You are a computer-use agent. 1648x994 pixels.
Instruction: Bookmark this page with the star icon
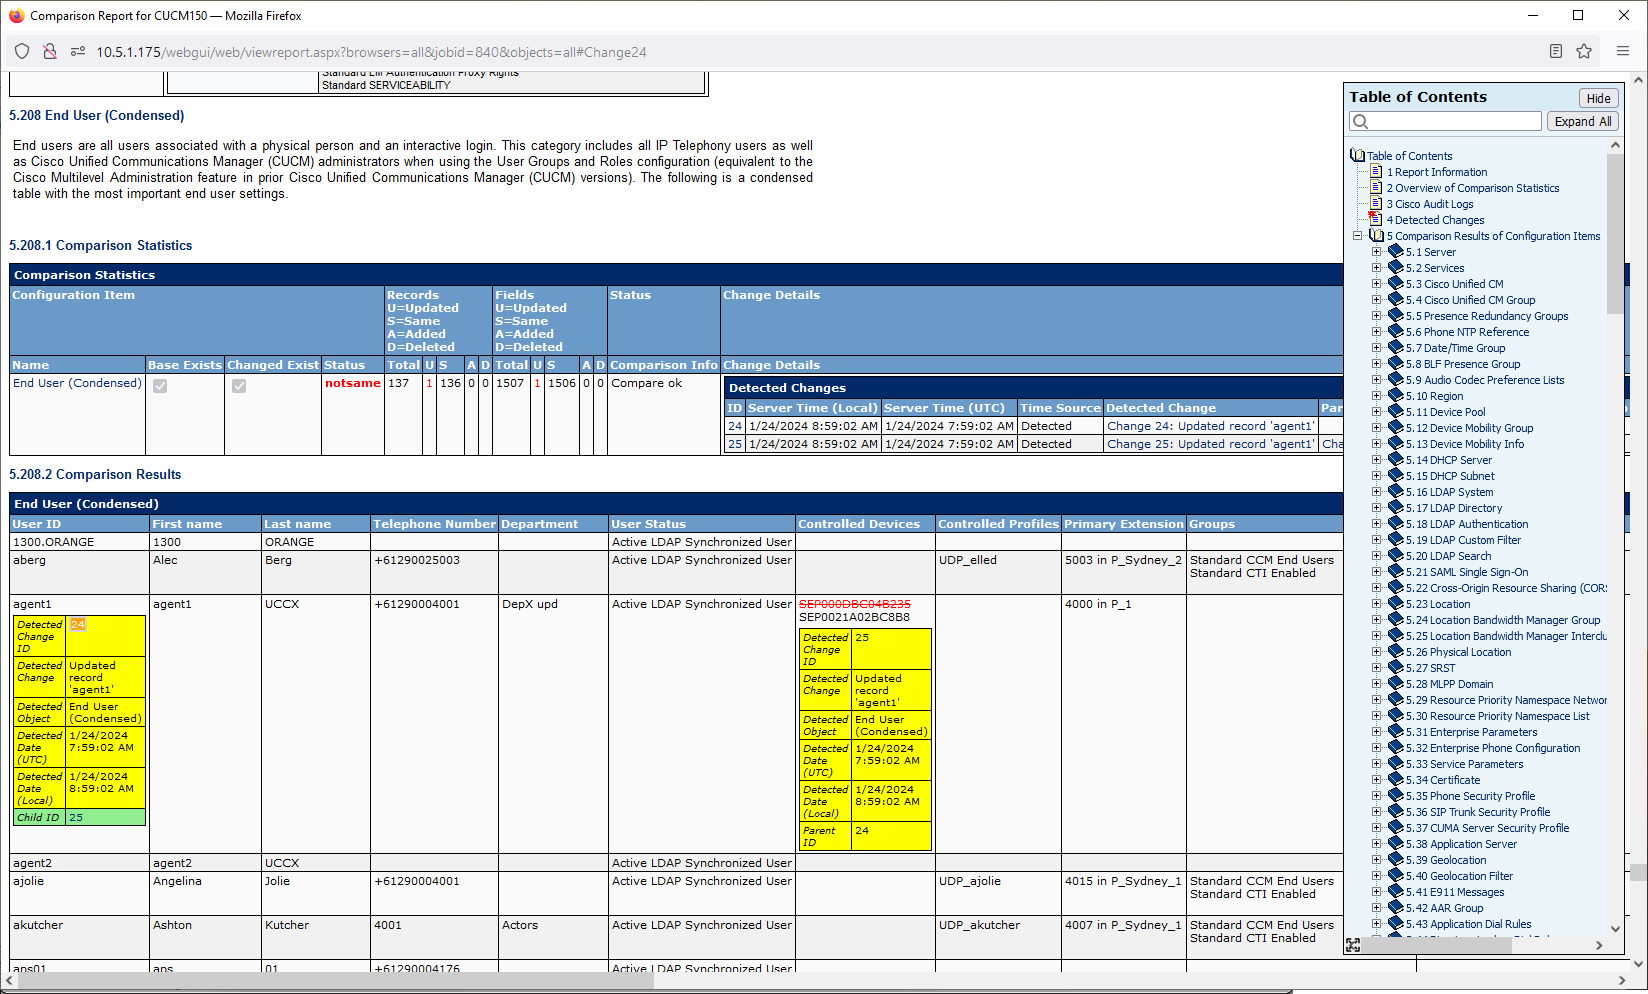[1584, 52]
